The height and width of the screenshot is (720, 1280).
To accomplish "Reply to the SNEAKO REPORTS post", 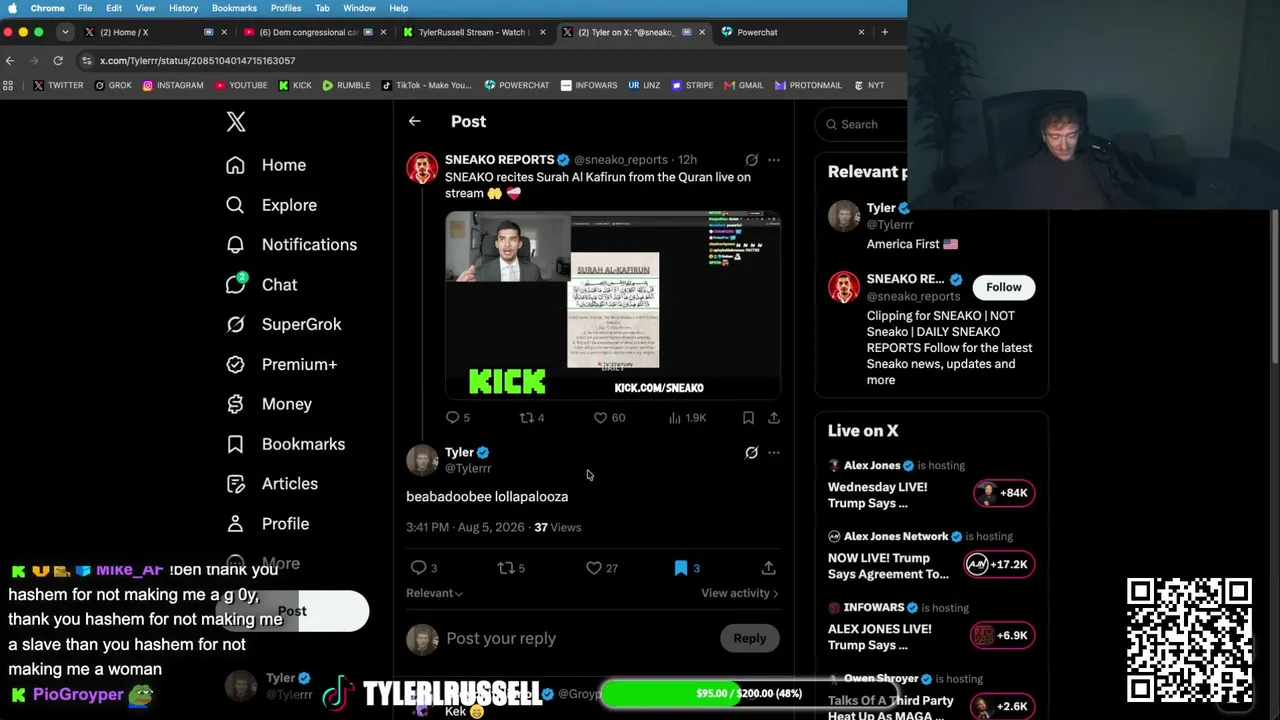I will click(x=457, y=418).
